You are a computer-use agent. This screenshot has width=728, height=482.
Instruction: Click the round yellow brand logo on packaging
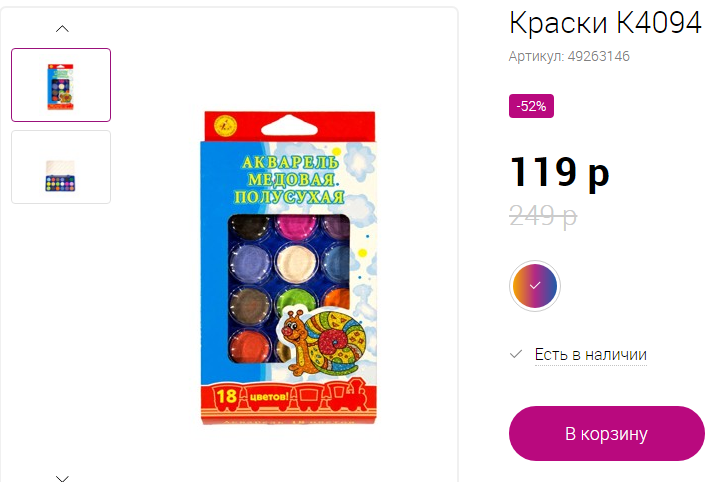[x=225, y=126]
